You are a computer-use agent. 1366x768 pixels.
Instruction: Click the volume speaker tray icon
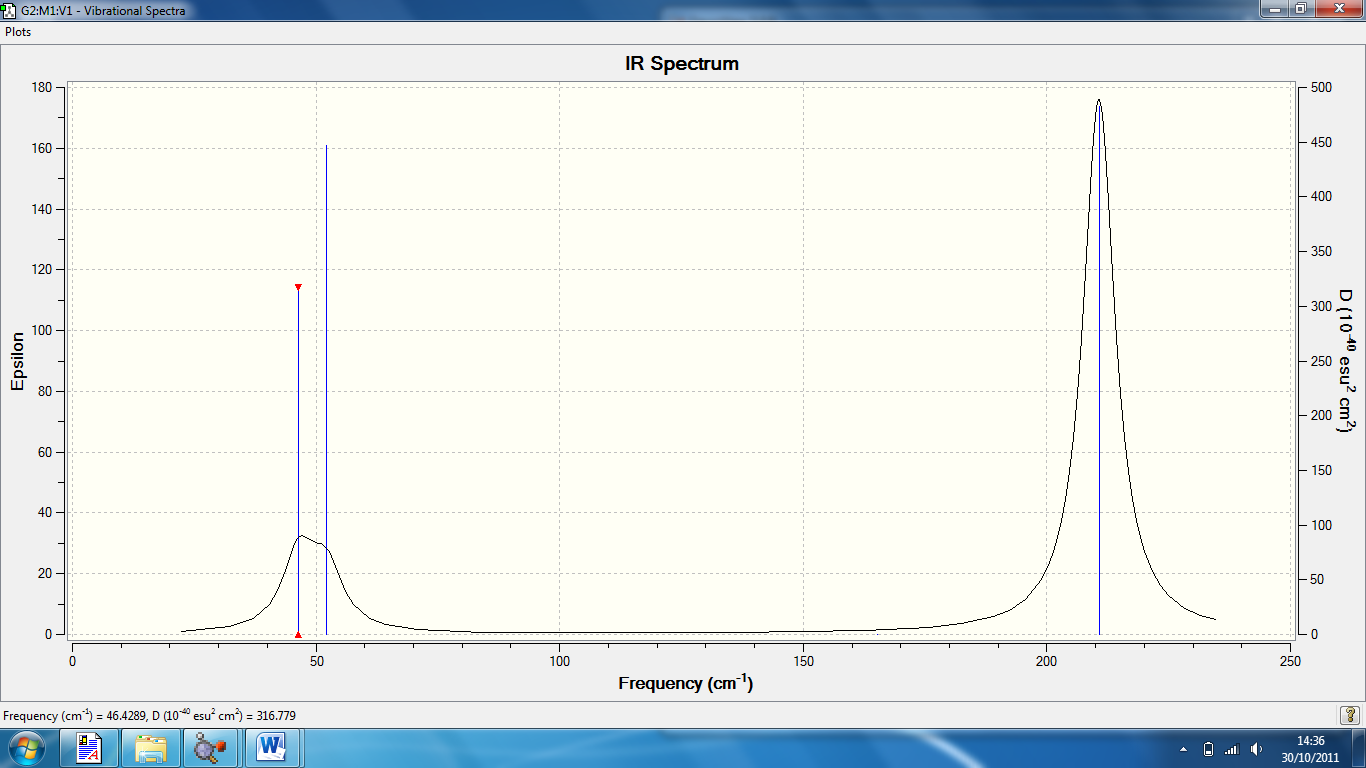coord(1256,749)
